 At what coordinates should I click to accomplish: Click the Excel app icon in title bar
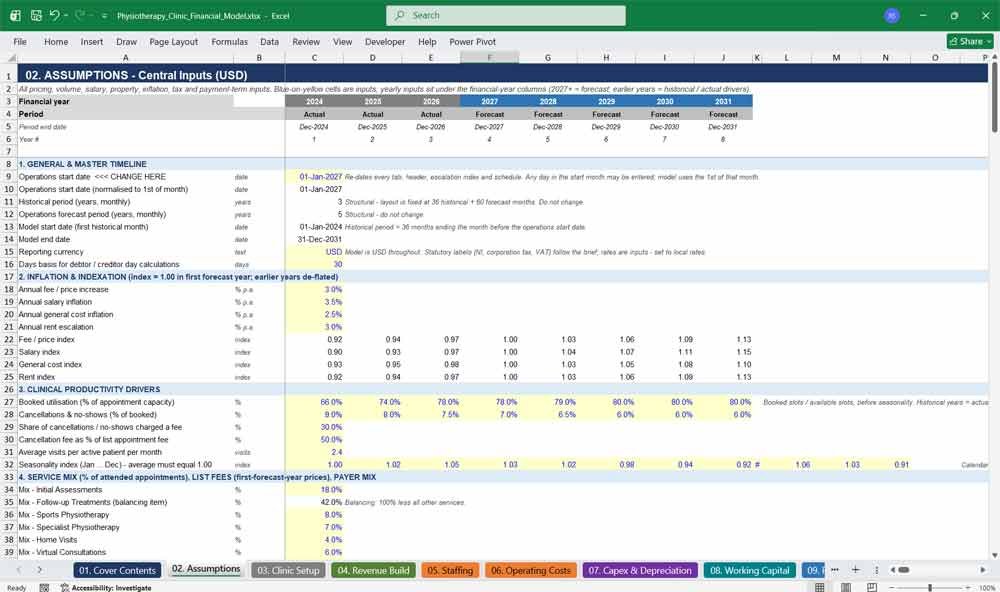tap(15, 15)
